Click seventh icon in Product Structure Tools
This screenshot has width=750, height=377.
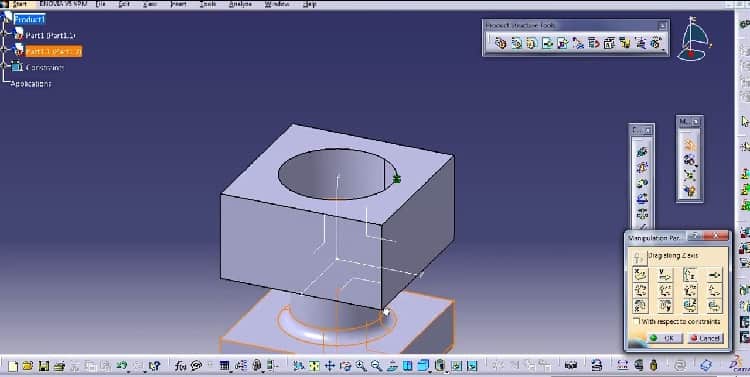pos(594,44)
